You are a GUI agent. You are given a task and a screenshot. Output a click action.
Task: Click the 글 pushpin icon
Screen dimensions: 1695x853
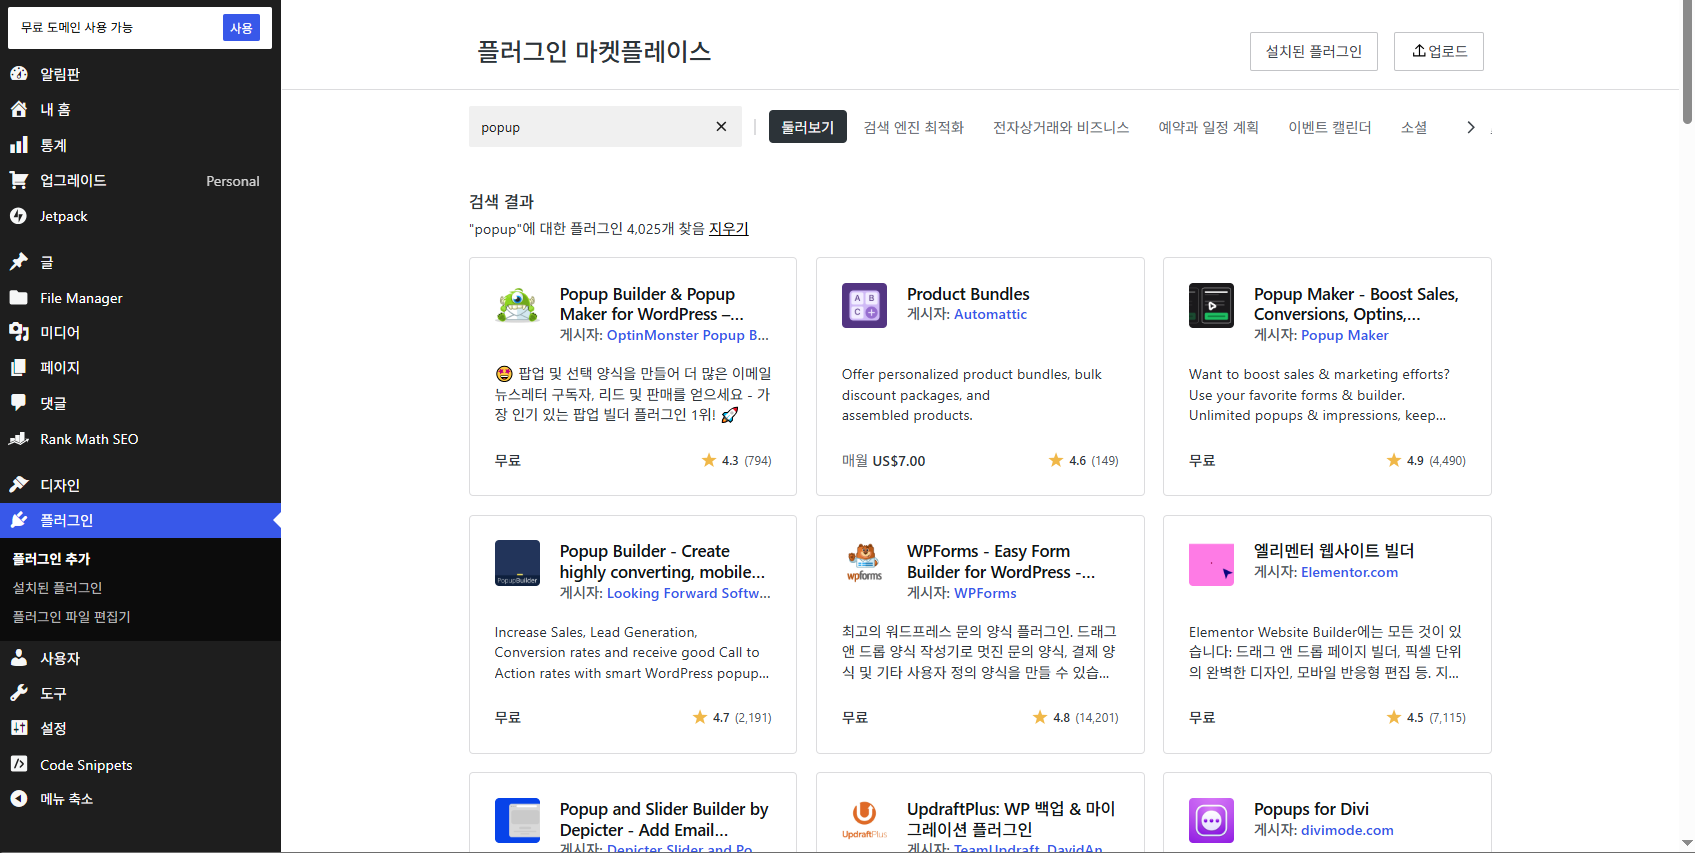point(19,262)
